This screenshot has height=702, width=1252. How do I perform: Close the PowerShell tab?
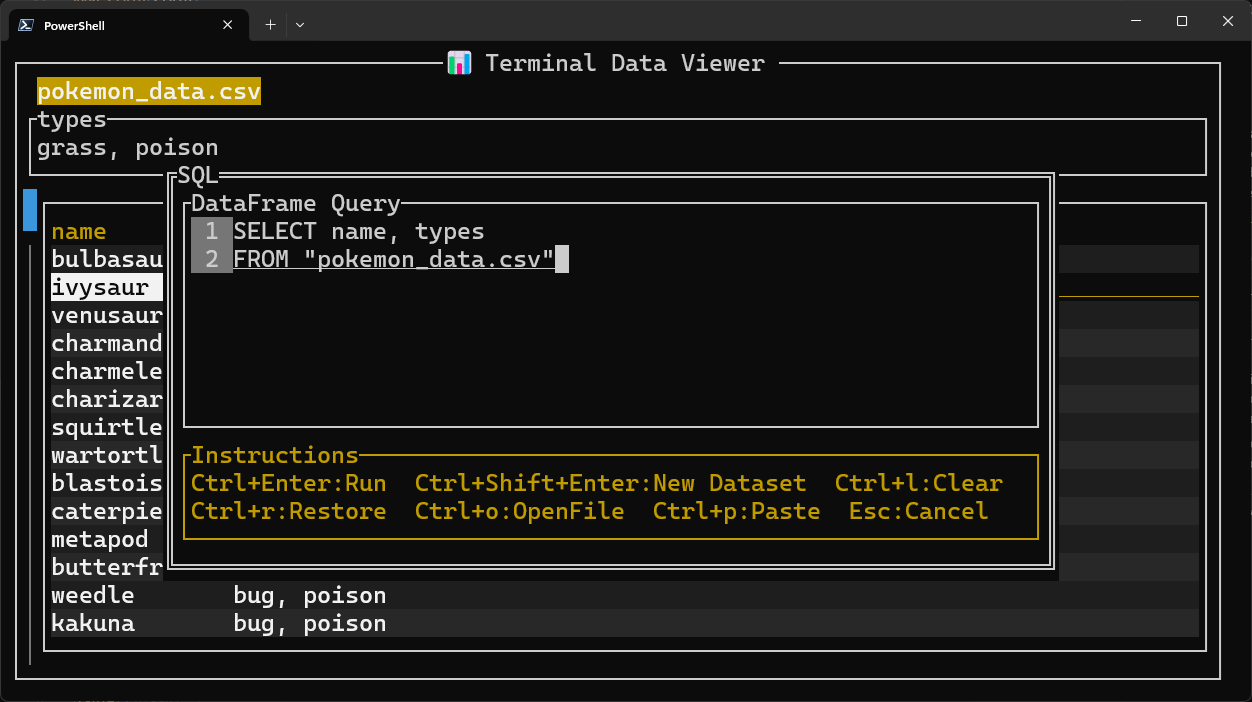point(228,26)
